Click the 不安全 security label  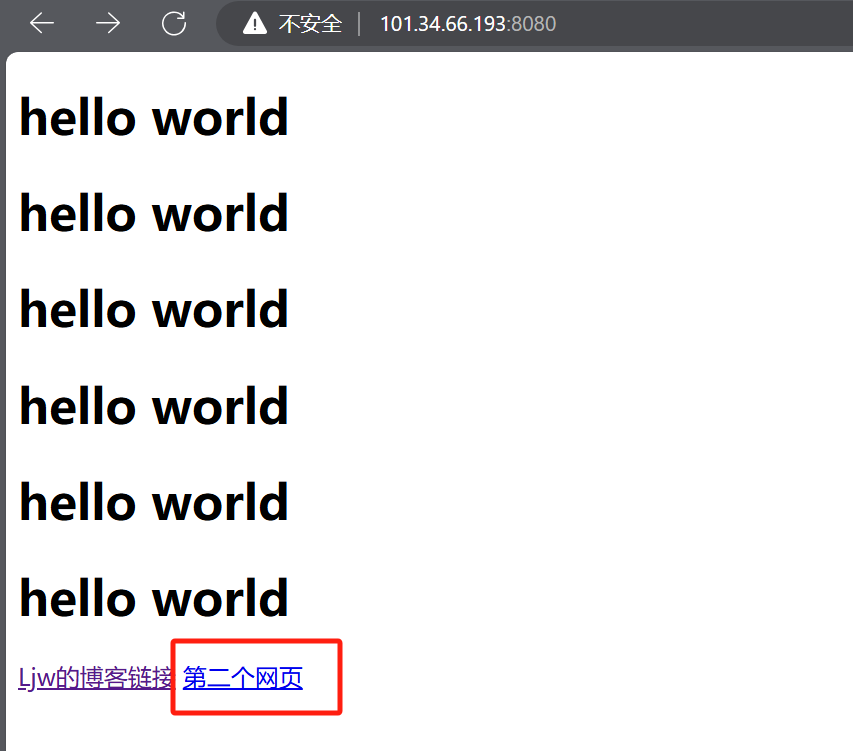(310, 24)
